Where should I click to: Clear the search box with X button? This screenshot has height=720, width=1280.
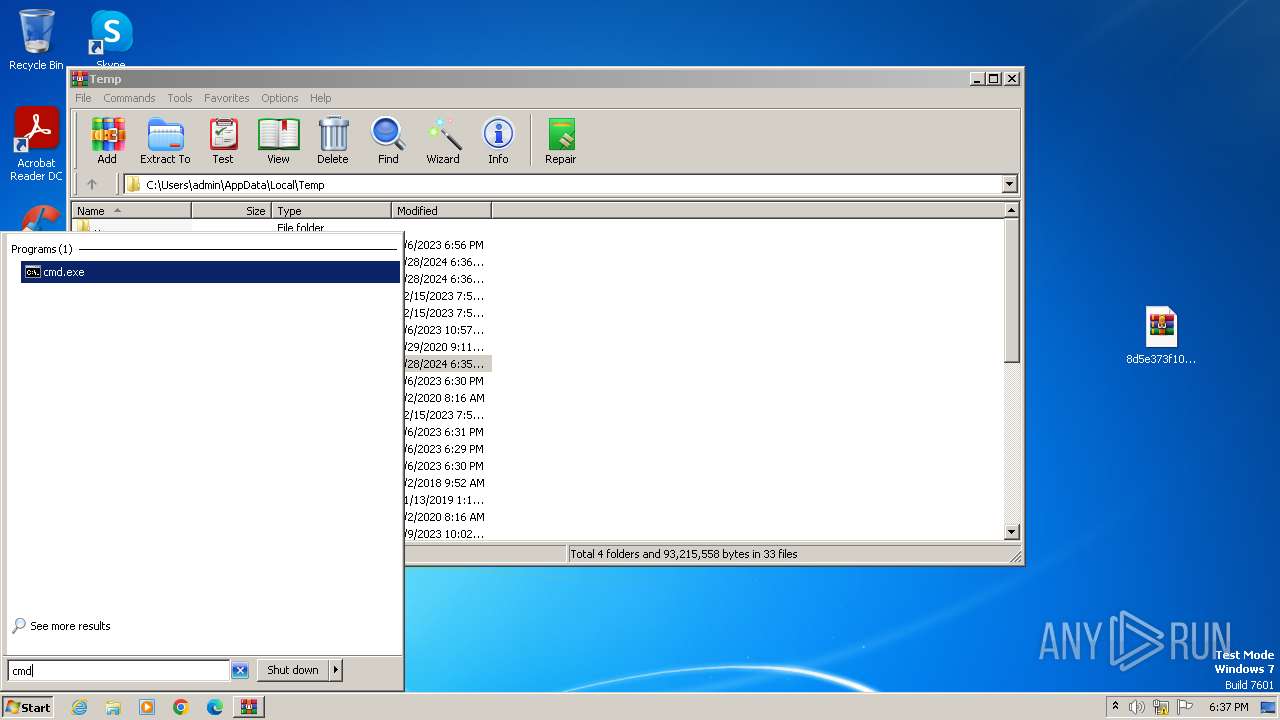240,671
